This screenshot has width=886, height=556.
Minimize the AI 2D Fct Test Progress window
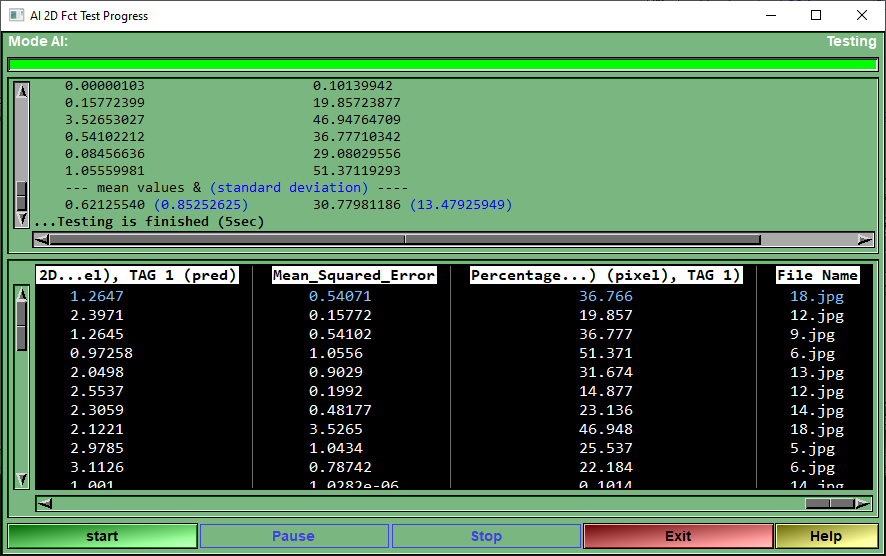771,15
